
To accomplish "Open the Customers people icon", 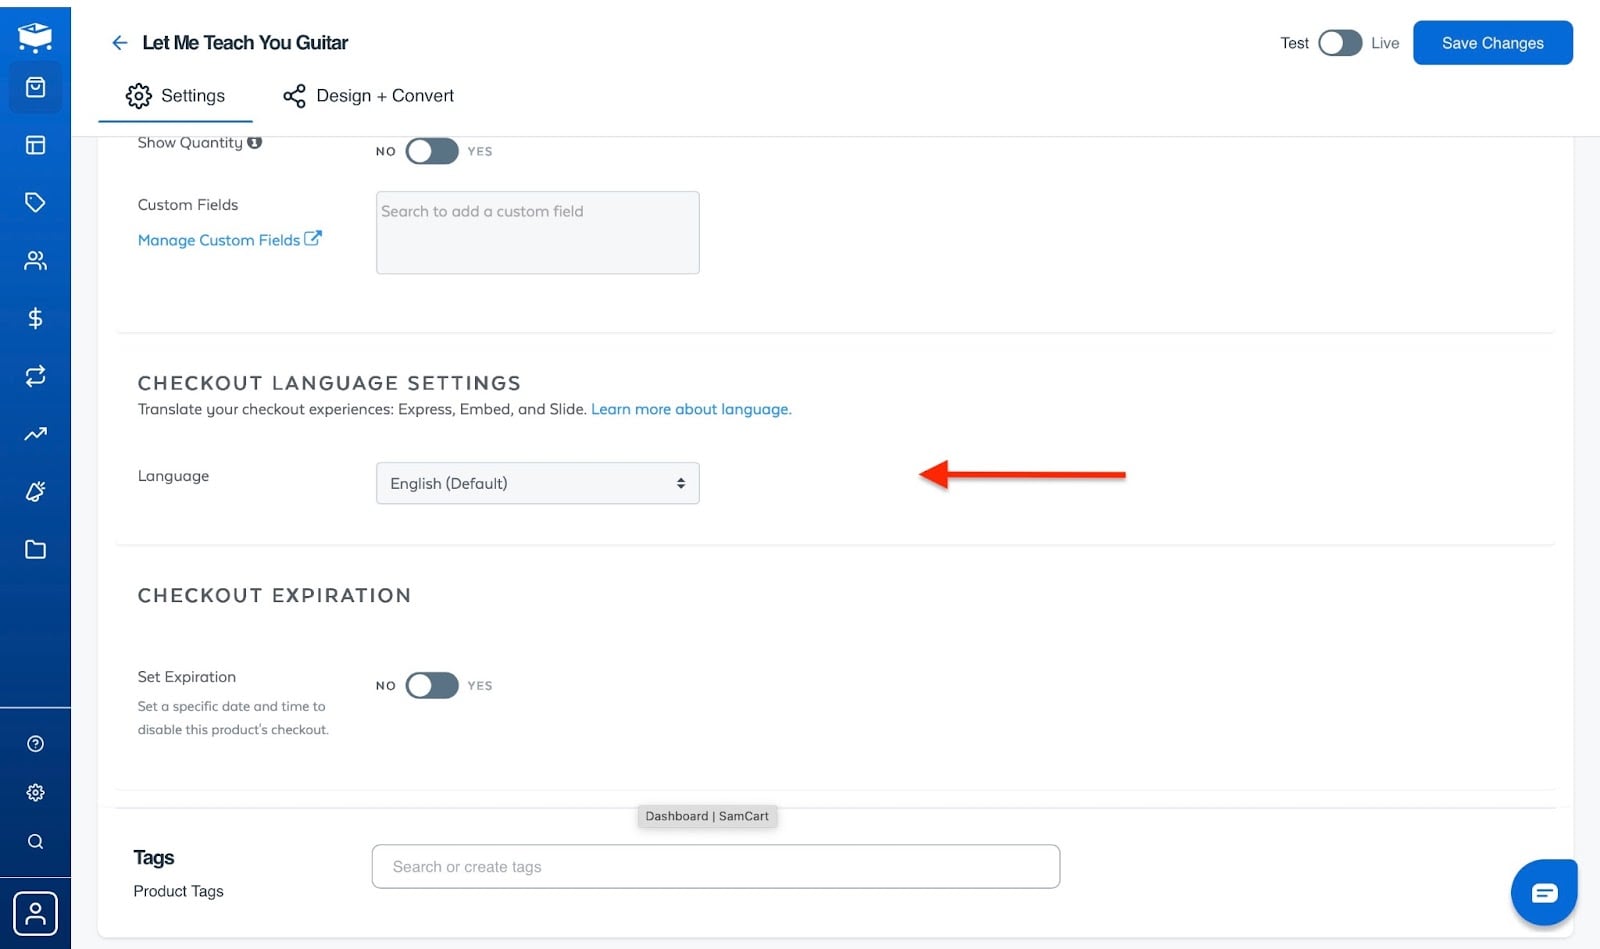I will click(x=35, y=261).
